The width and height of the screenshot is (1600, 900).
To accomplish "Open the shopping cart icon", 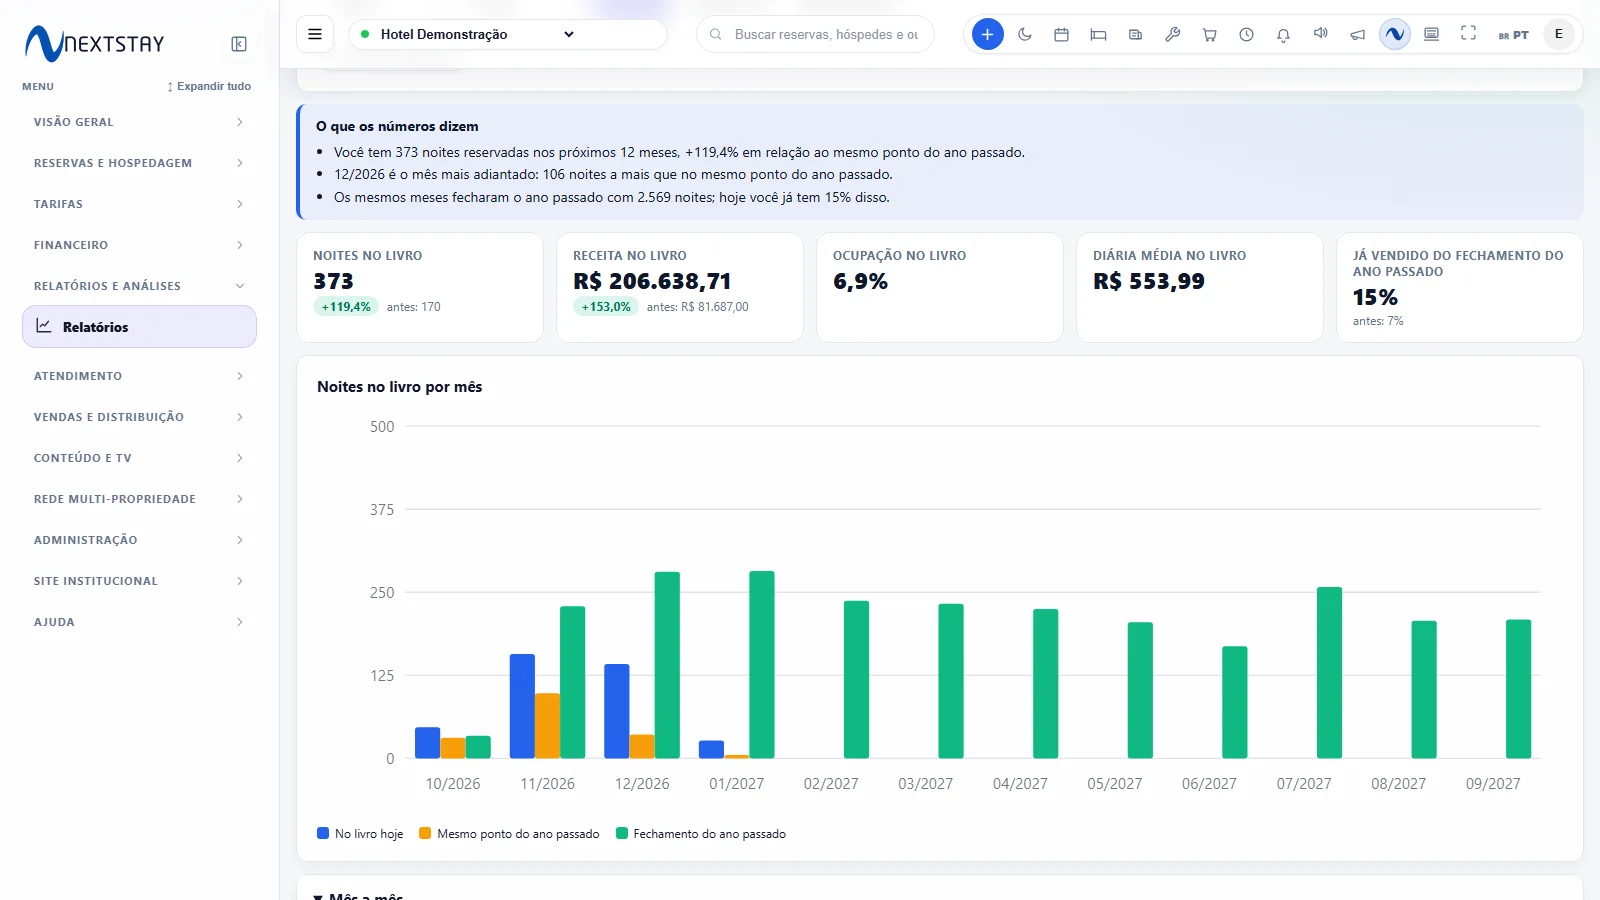I will pos(1209,34).
